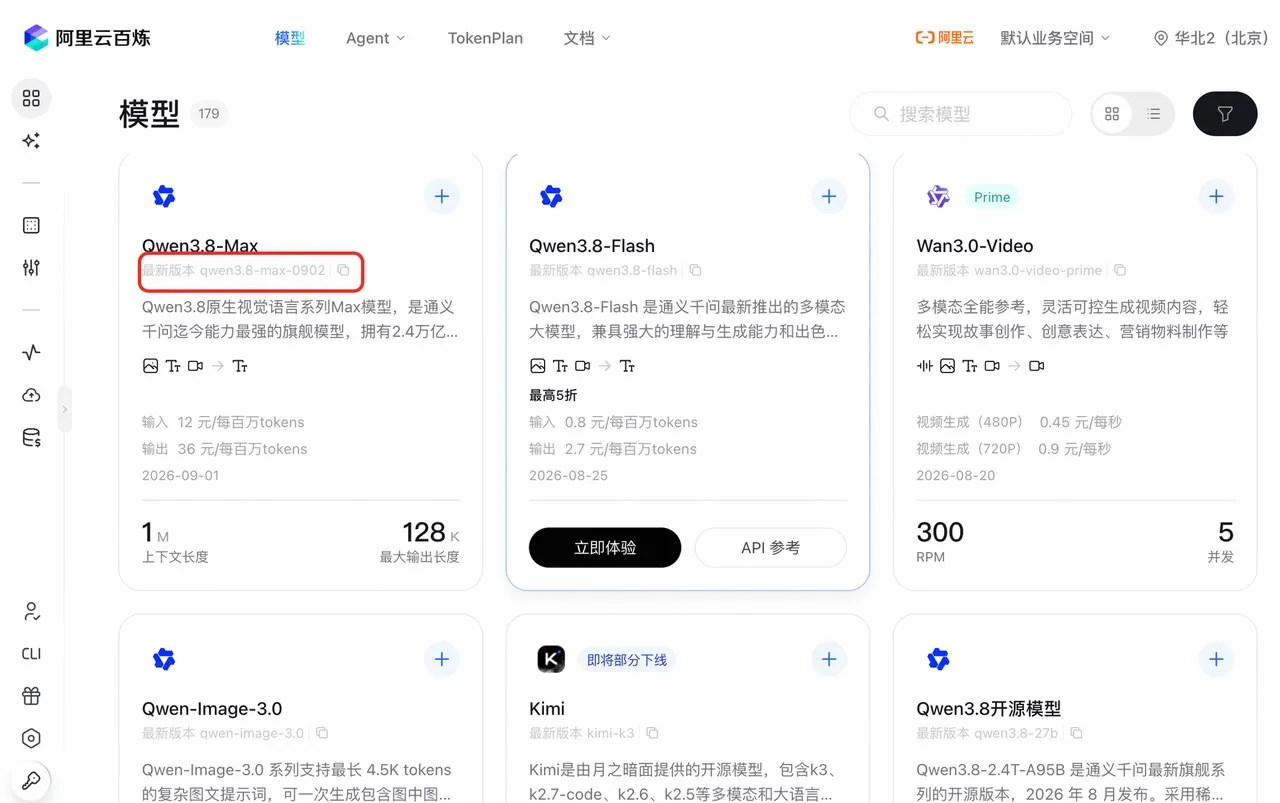Click the date 2026-08-20 on Wan3.0-Video
Viewport: 1280px width, 803px height.
[956, 475]
